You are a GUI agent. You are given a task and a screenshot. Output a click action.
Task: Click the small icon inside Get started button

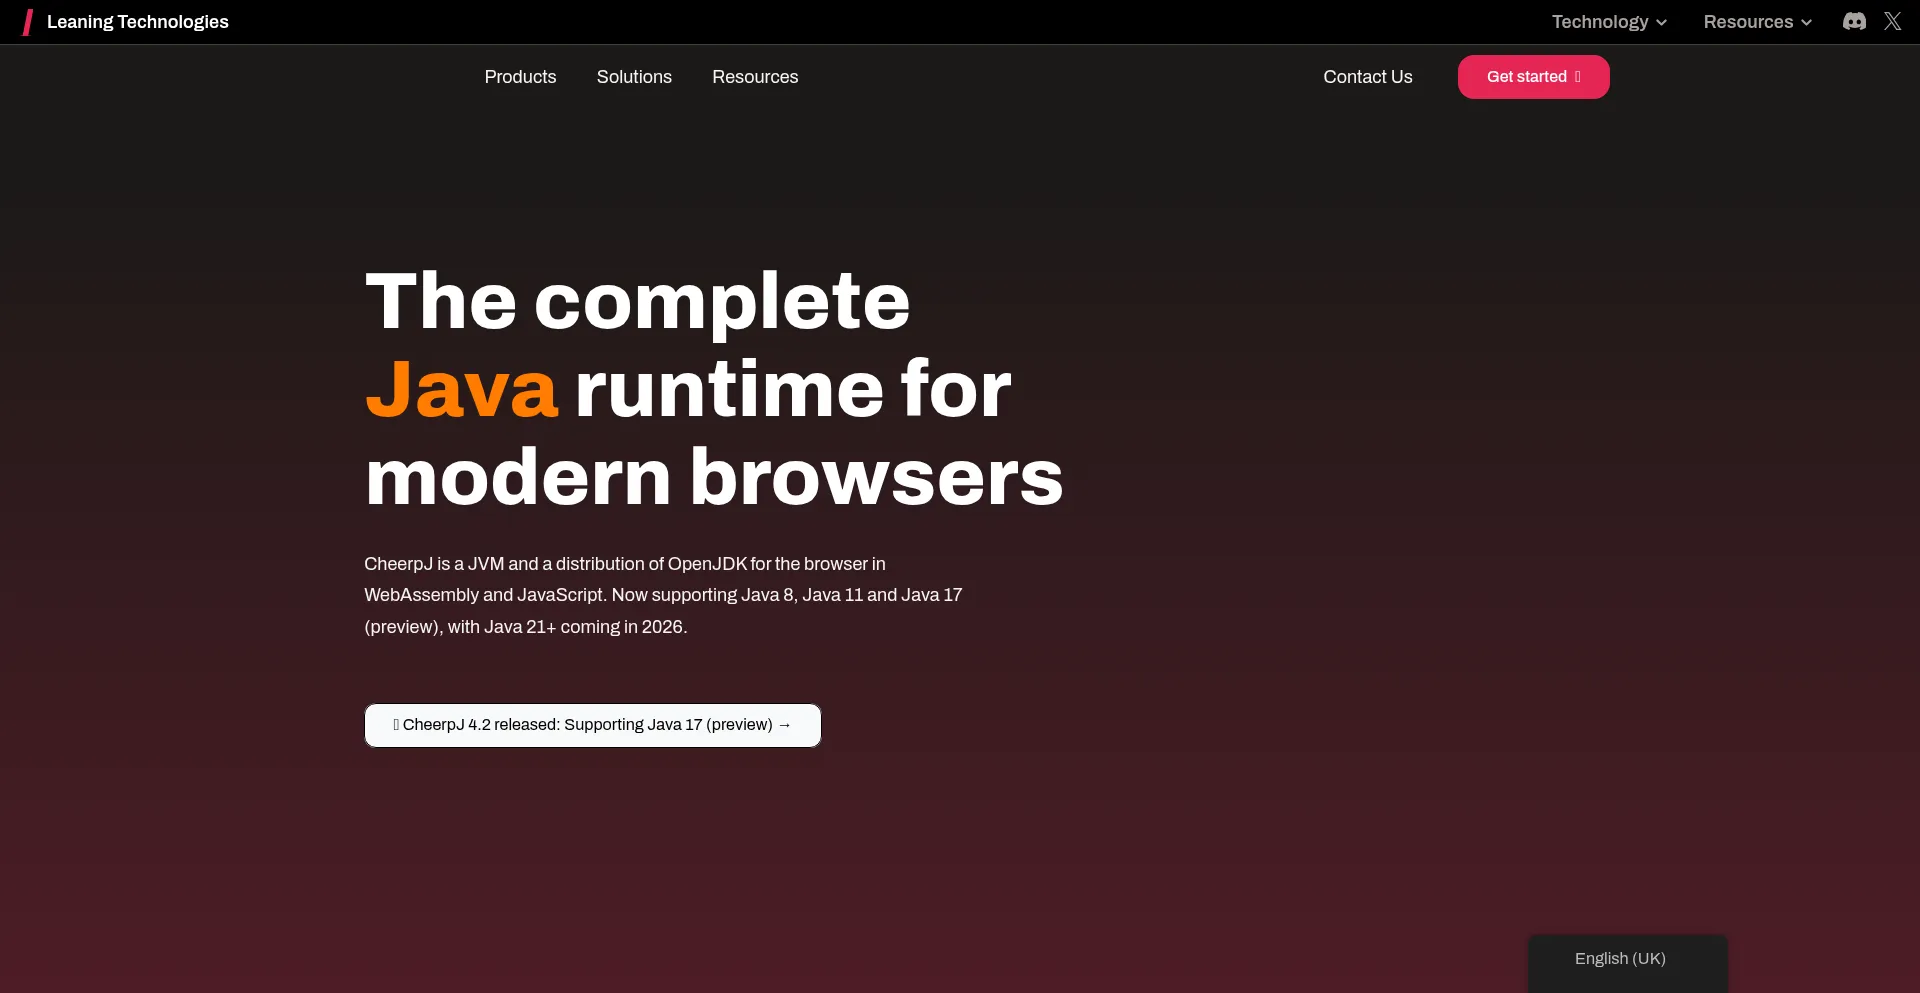1578,77
